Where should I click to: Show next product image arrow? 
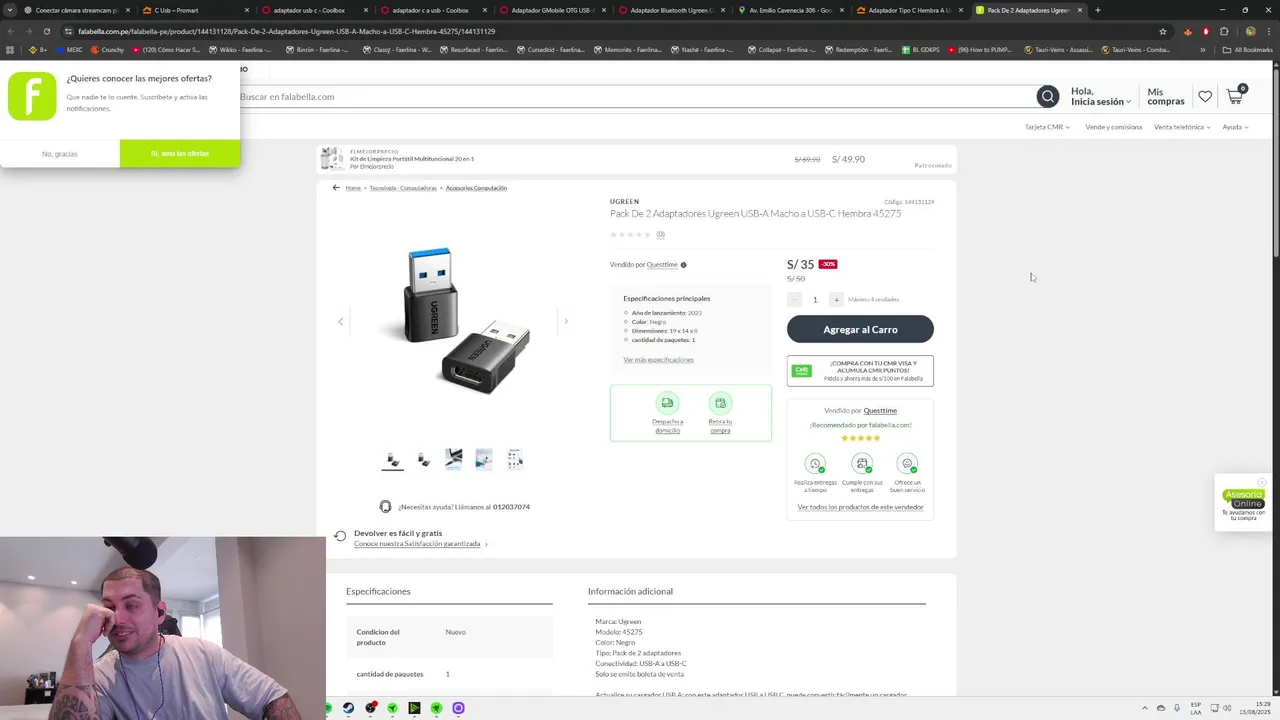pyautogui.click(x=566, y=321)
